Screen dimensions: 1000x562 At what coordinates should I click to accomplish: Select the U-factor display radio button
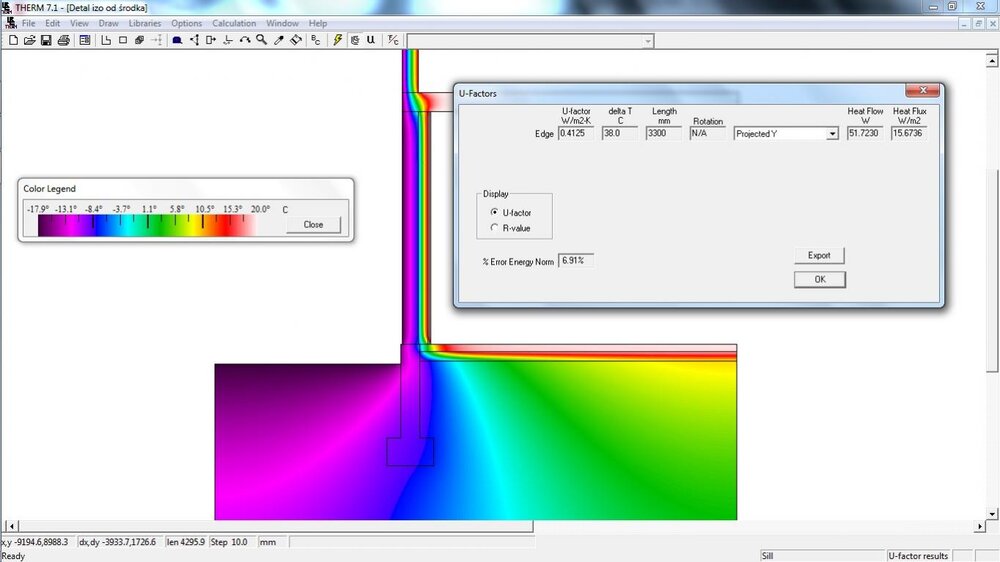[494, 213]
